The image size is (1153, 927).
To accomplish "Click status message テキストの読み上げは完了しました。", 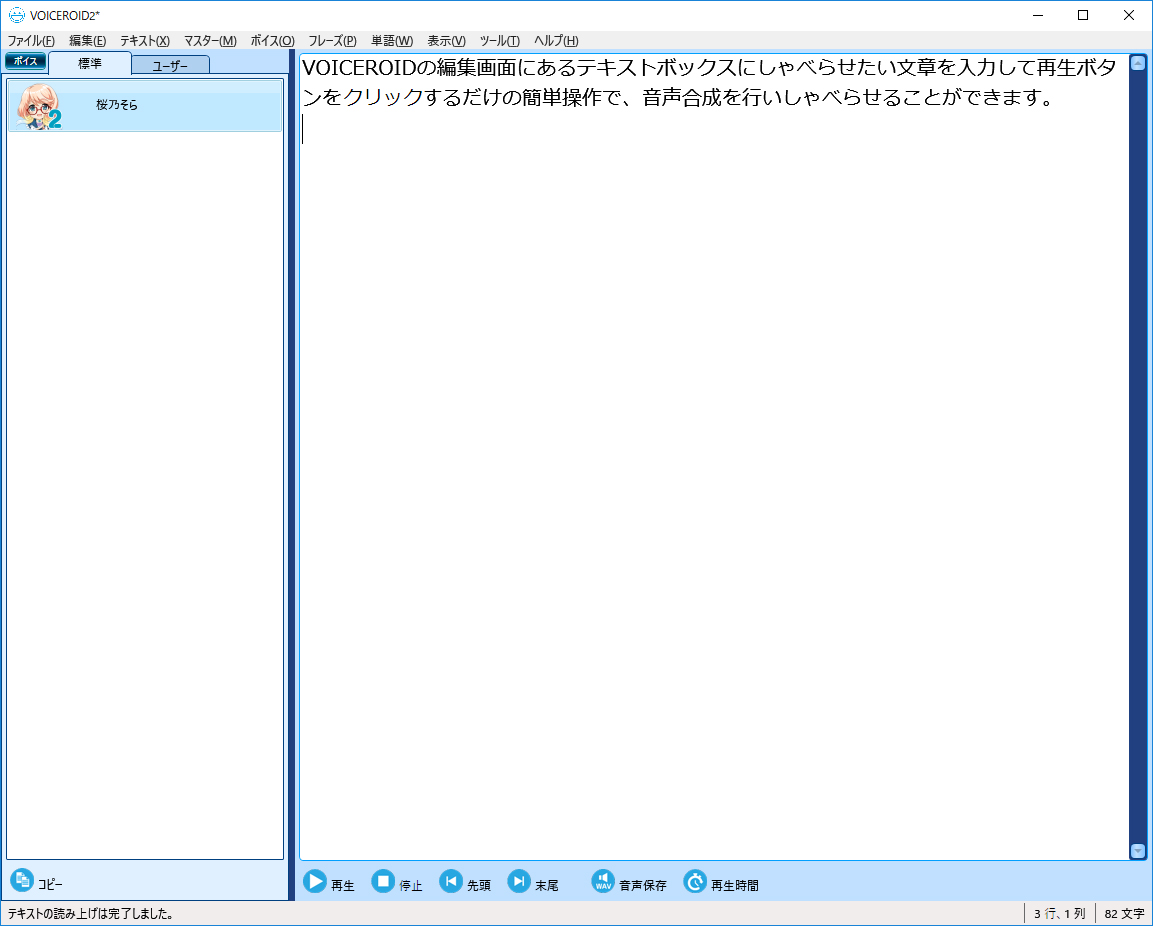I will click(x=91, y=914).
